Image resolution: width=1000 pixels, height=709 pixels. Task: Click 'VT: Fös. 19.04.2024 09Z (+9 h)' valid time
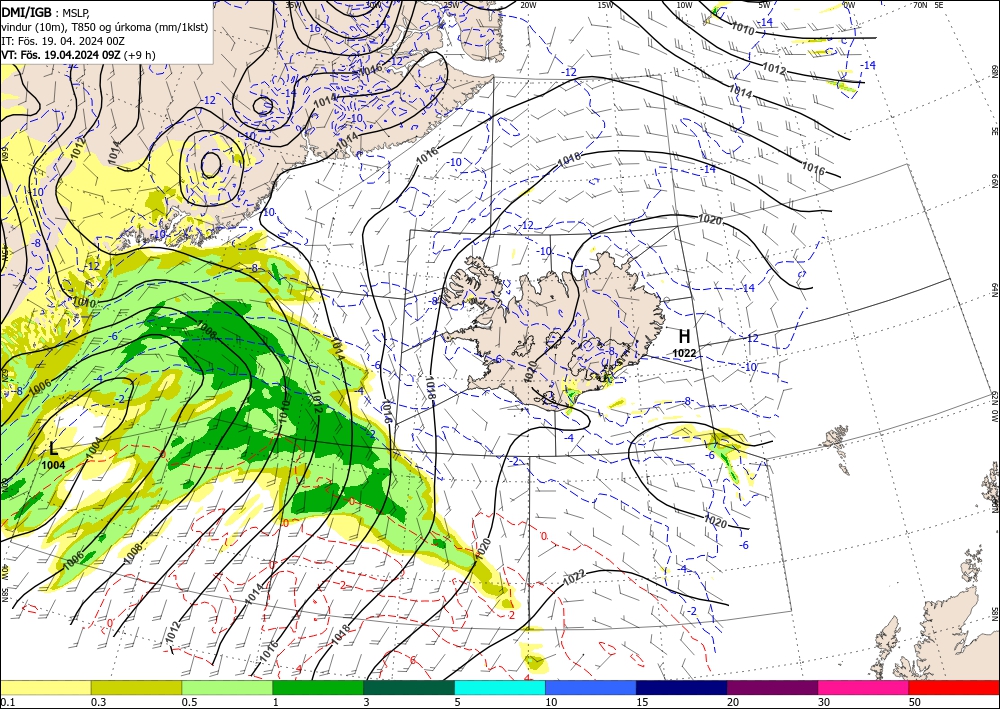coord(78,55)
